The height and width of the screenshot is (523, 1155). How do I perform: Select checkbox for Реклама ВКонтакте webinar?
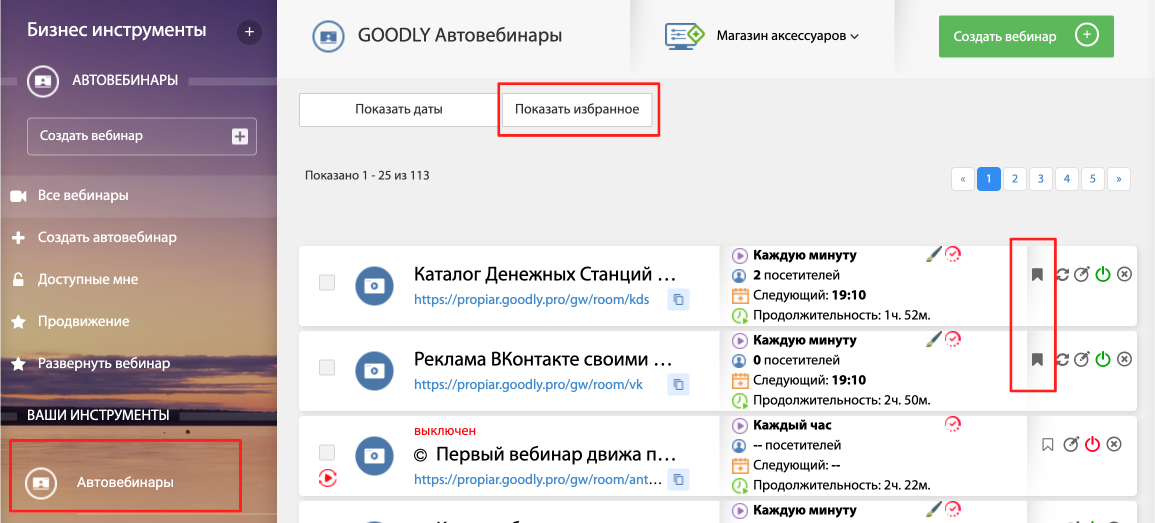click(327, 367)
